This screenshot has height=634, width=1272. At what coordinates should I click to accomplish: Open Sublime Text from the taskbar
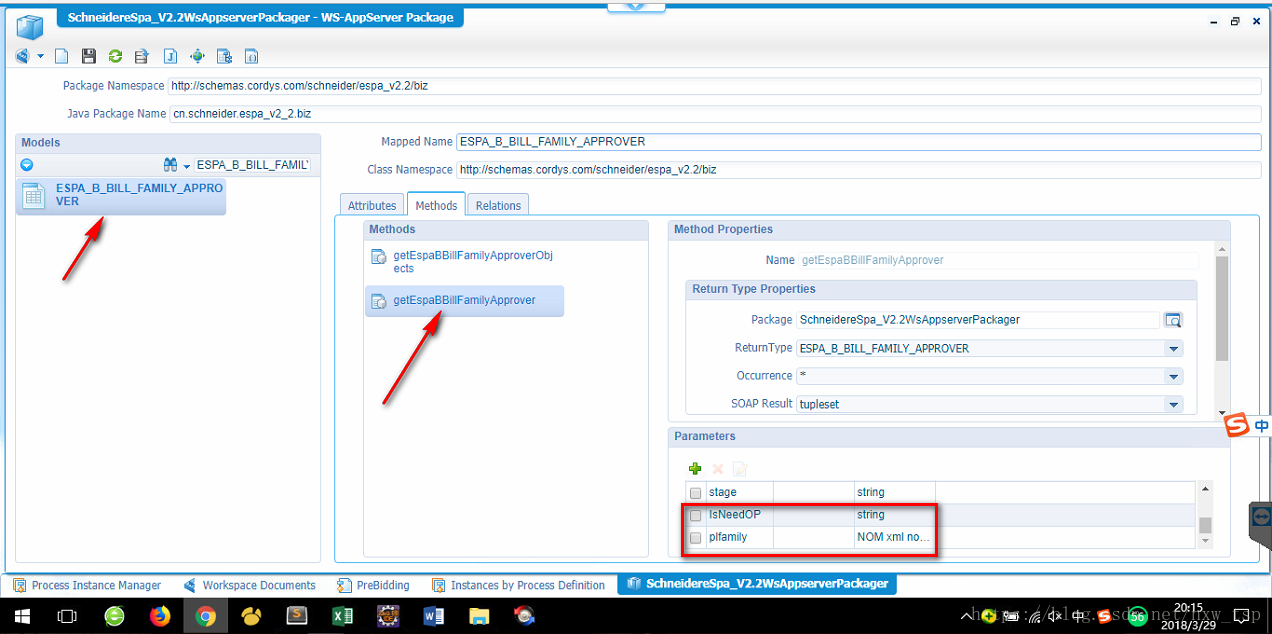click(297, 616)
